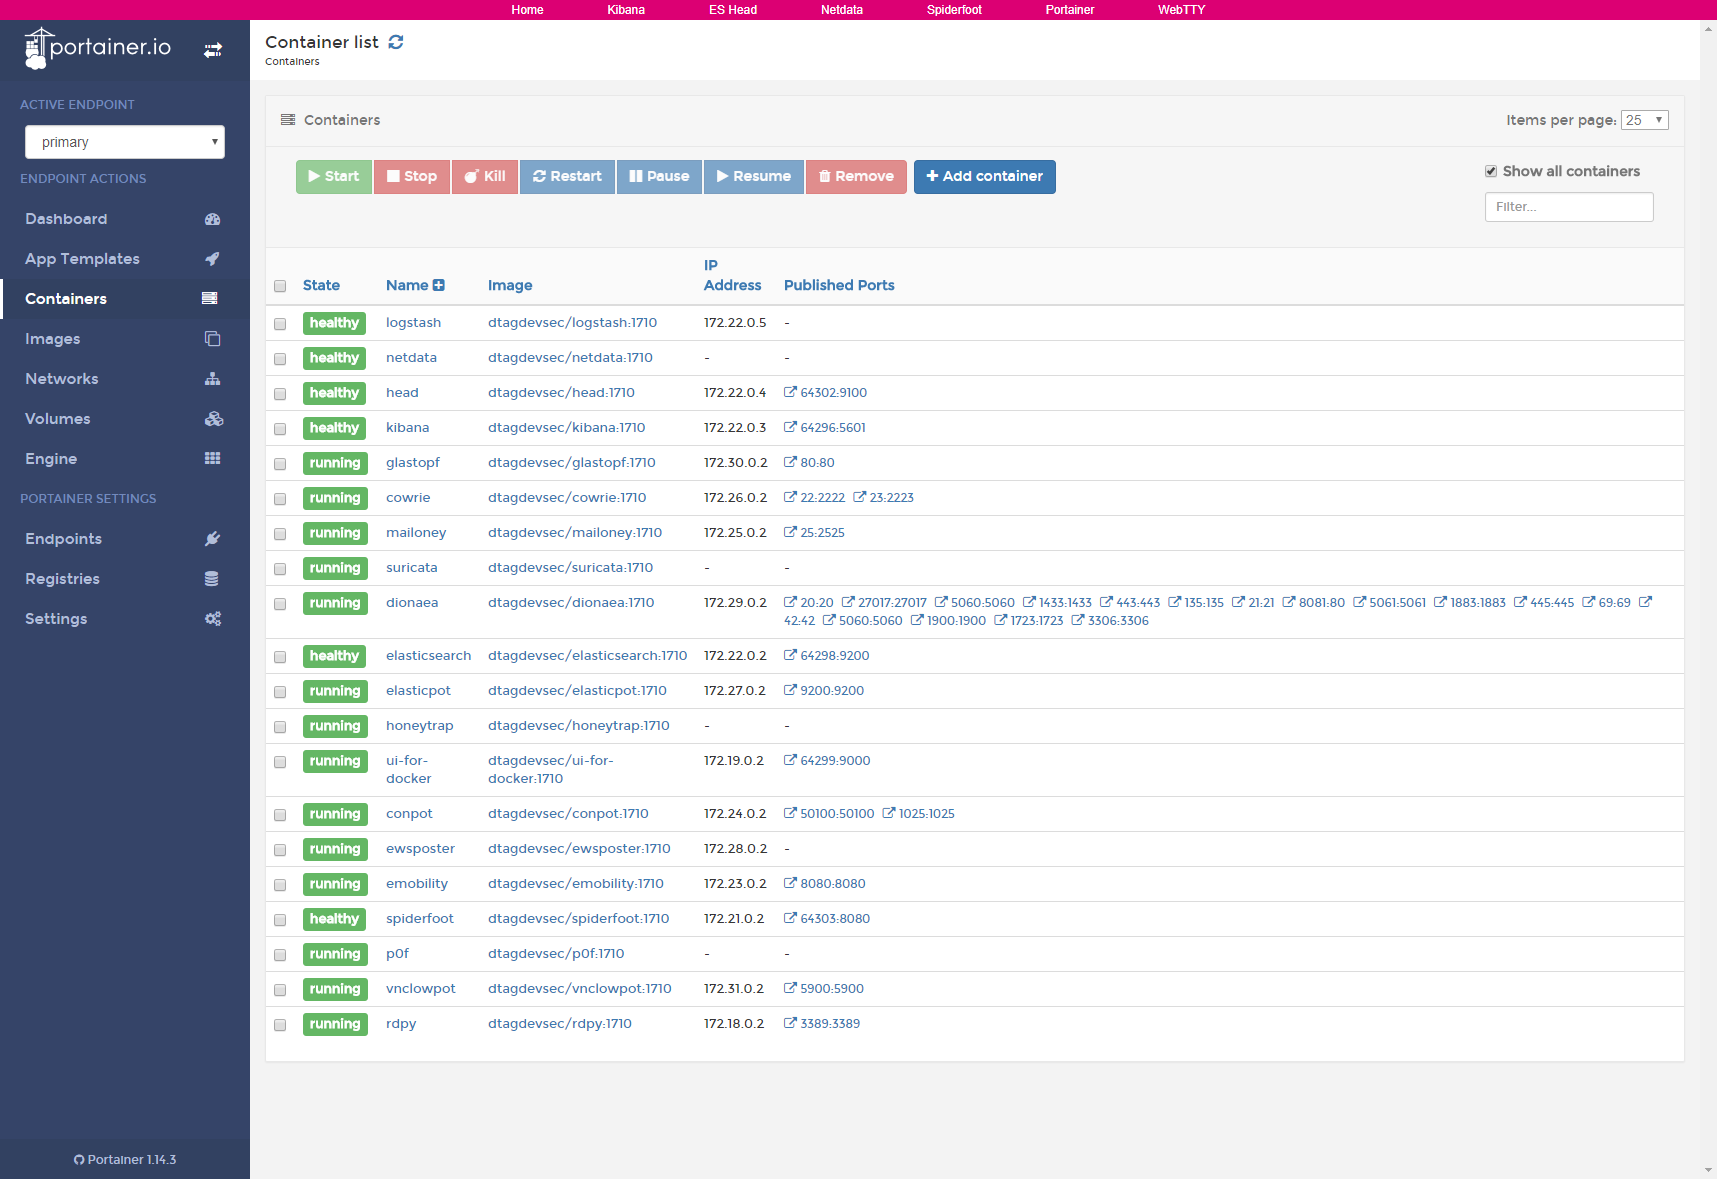Click the sidebar toggle arrows icon
The height and width of the screenshot is (1179, 1717).
click(213, 50)
